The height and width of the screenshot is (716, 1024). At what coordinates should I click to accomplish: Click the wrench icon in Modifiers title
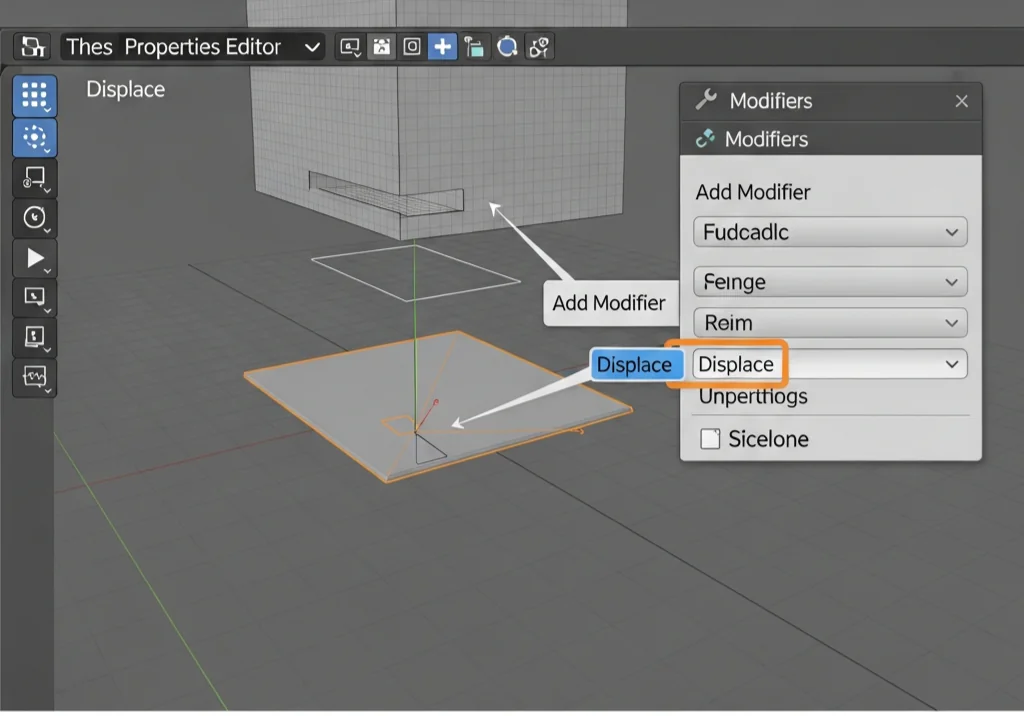tap(706, 100)
